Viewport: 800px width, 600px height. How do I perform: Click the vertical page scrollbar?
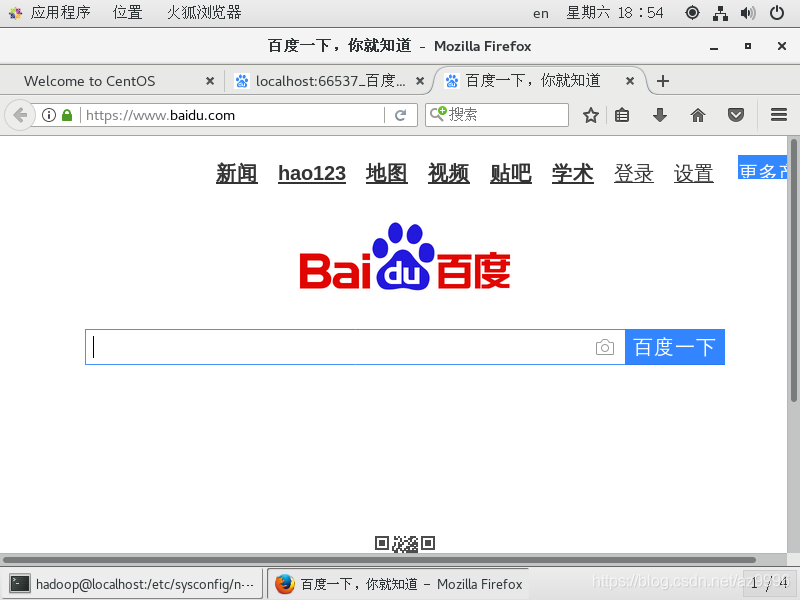click(x=793, y=270)
